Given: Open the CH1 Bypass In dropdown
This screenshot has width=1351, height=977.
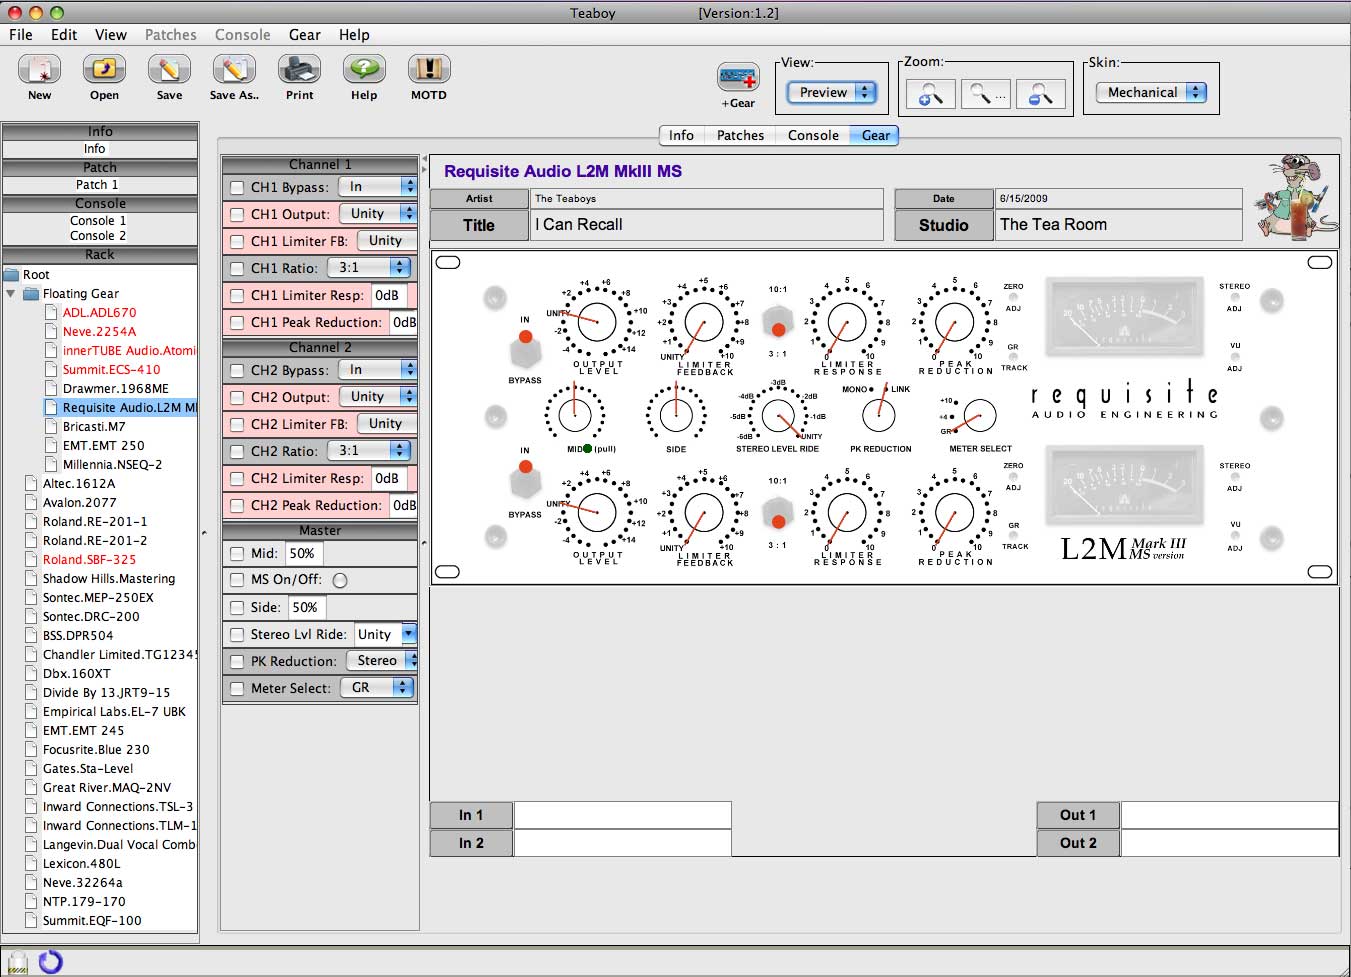Looking at the screenshot, I should pos(377,187).
